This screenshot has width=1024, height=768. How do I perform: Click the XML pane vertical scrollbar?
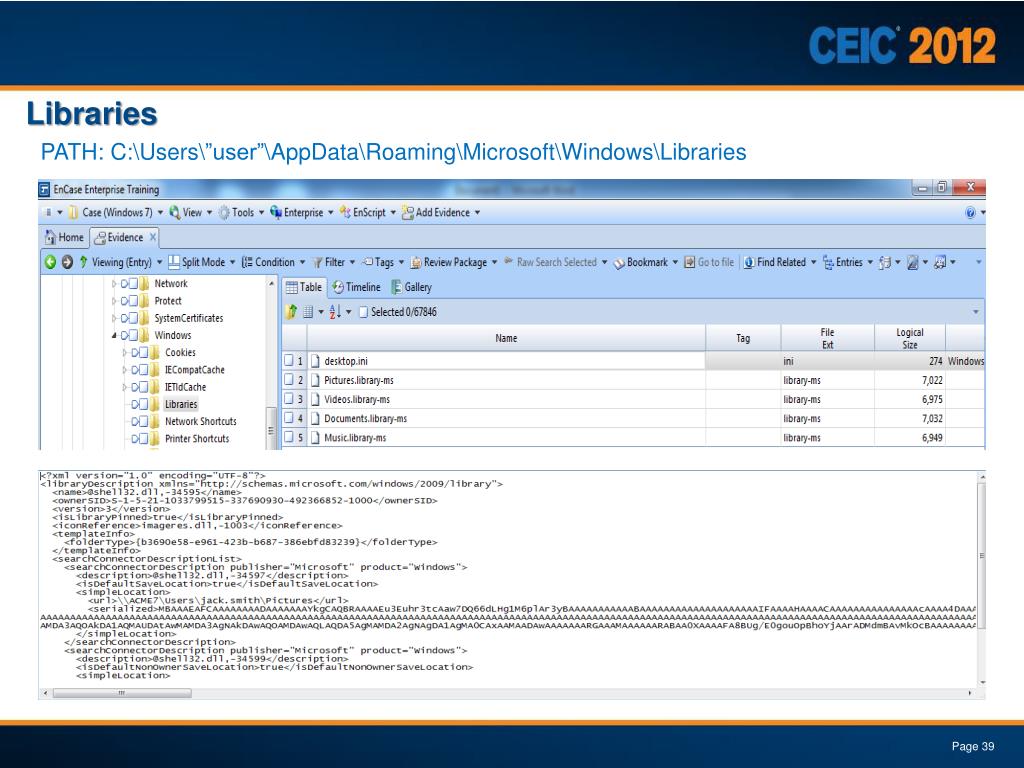pyautogui.click(x=982, y=579)
